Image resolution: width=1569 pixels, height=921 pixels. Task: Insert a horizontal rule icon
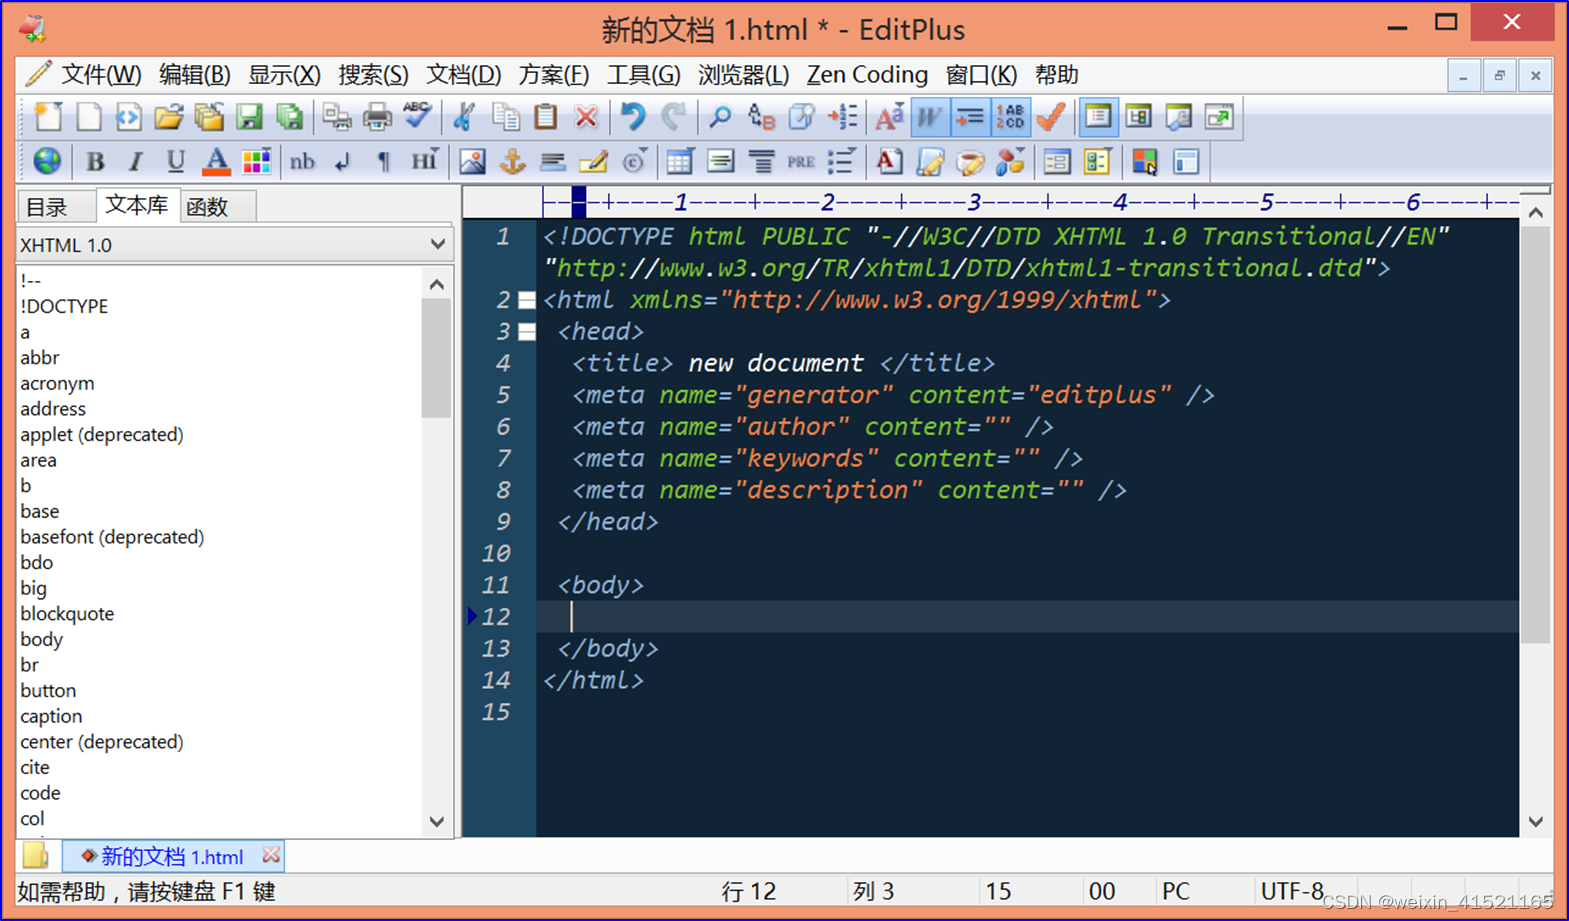[553, 161]
